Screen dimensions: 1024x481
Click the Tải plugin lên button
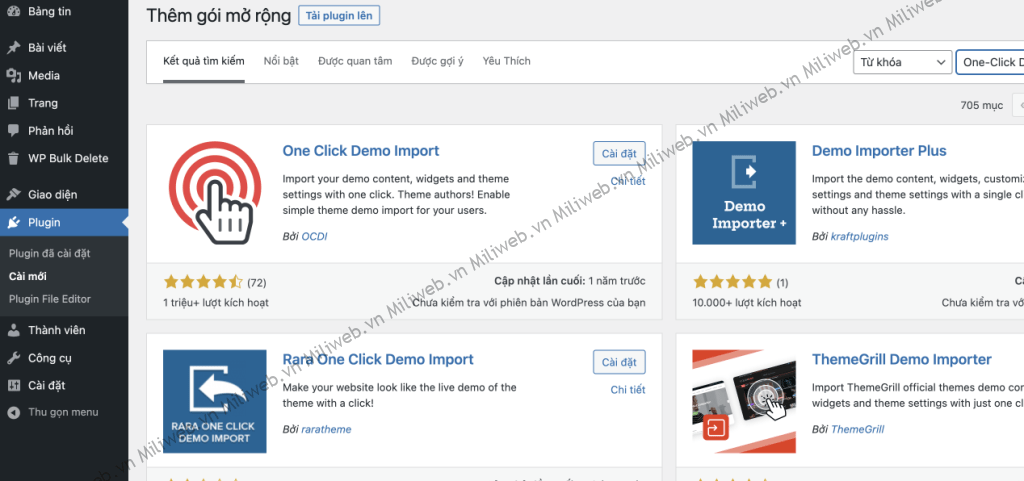coord(339,16)
